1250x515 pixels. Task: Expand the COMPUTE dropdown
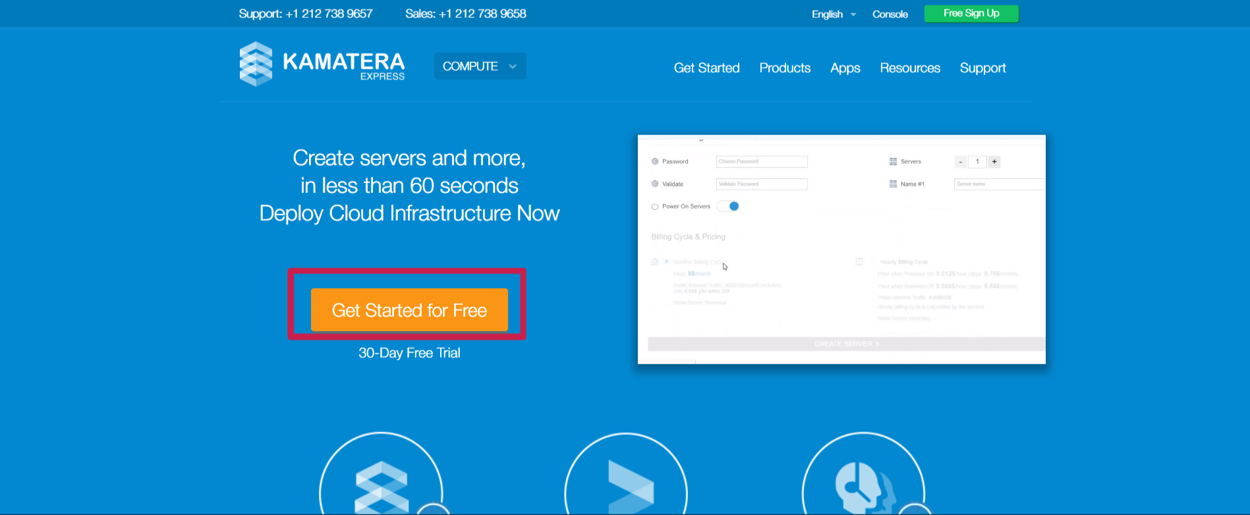(x=480, y=66)
